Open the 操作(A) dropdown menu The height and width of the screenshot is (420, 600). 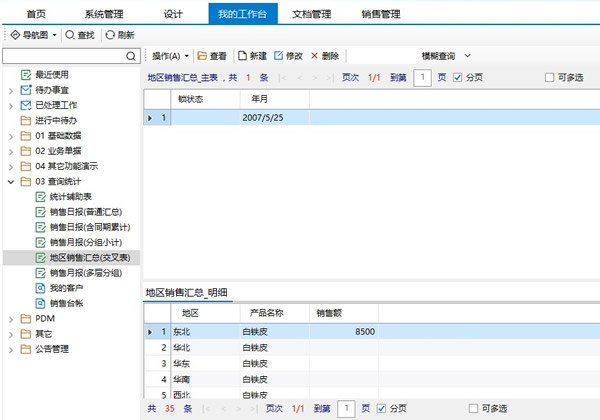(x=171, y=56)
